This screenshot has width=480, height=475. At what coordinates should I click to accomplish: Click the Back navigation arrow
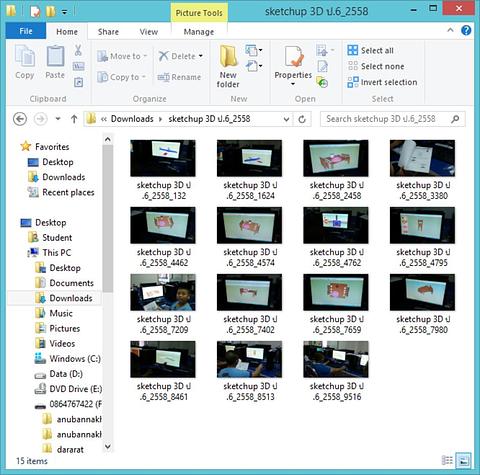coord(20,119)
